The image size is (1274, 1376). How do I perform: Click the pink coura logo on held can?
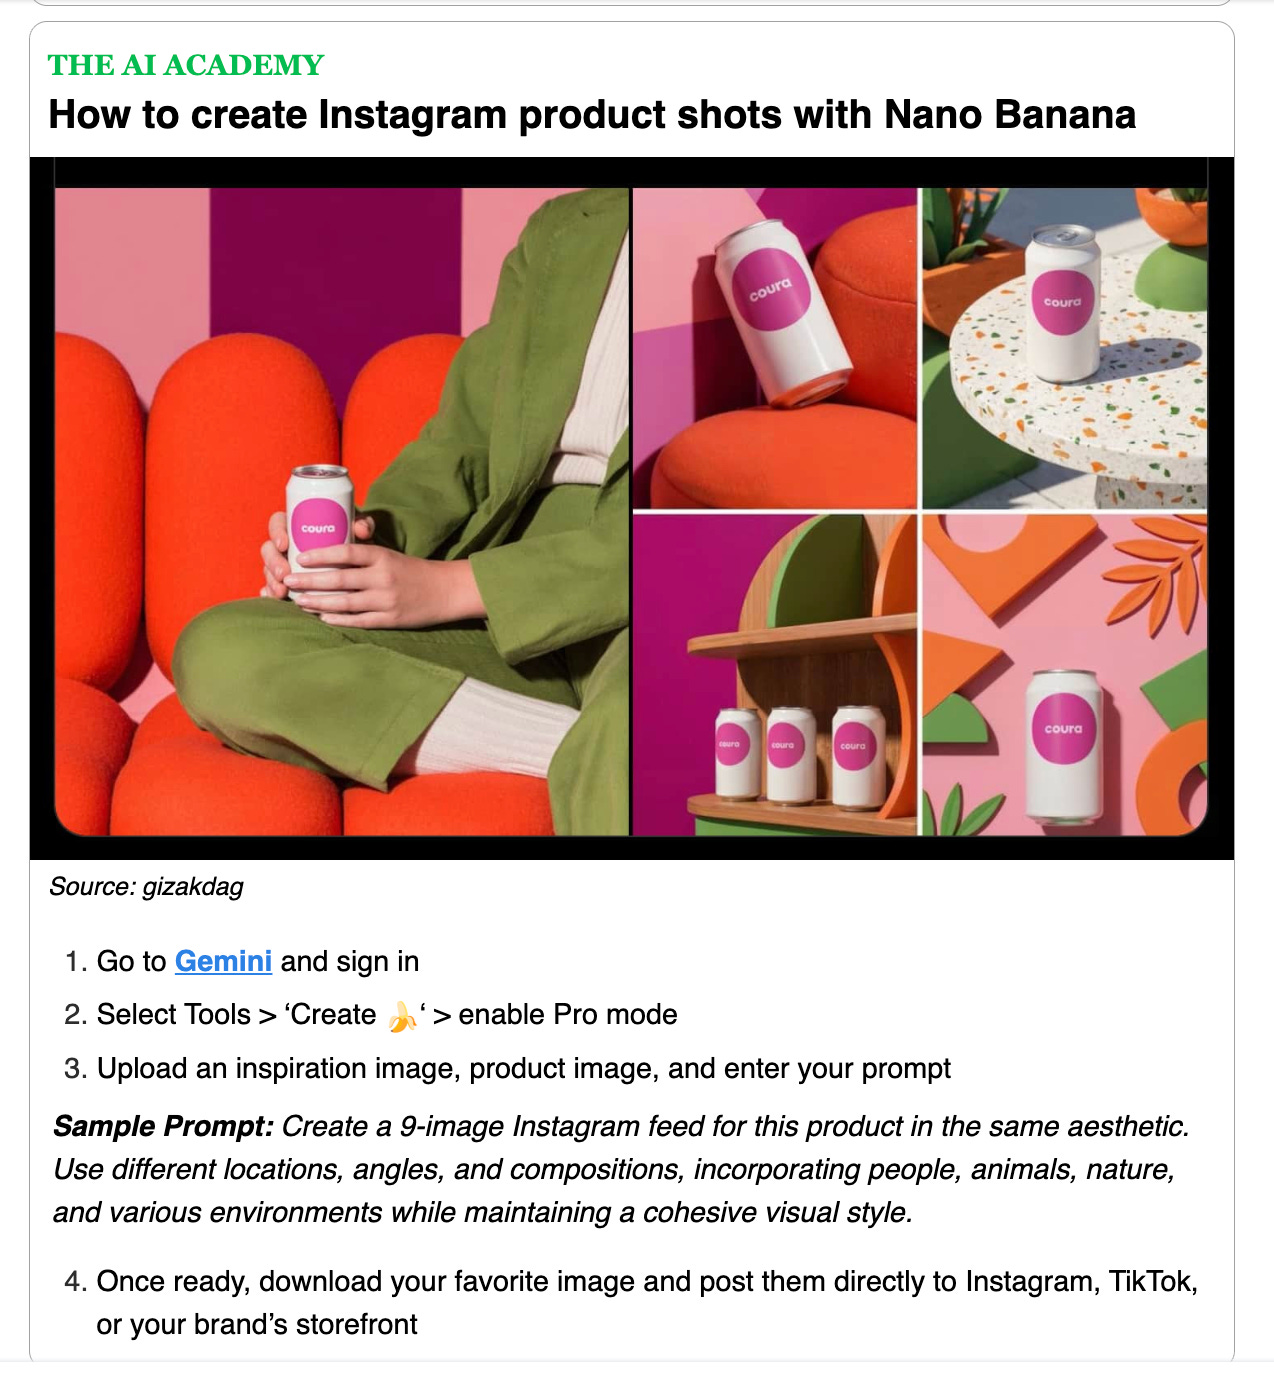click(319, 528)
